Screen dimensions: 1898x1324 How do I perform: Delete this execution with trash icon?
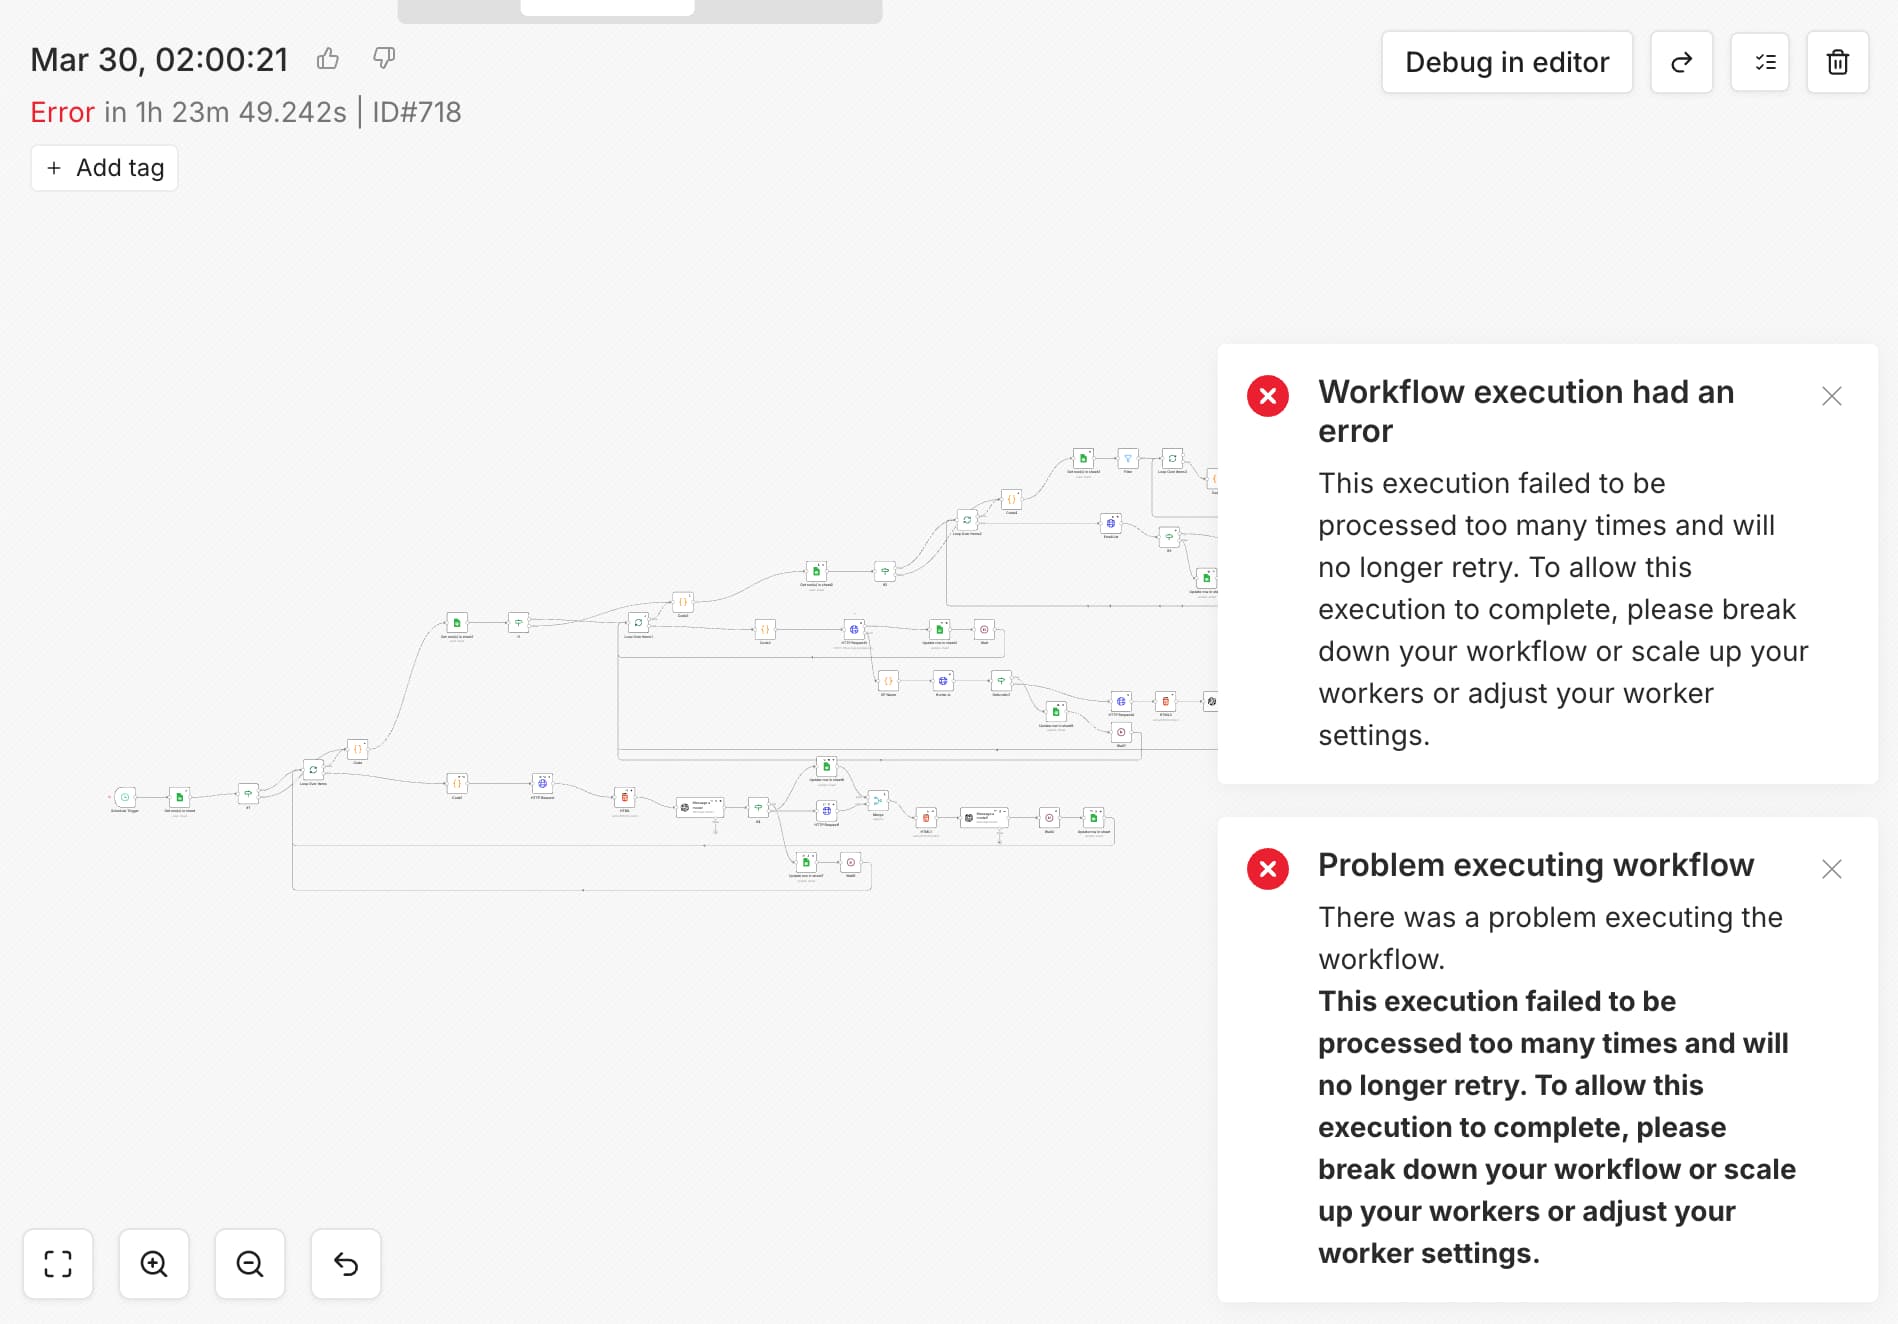1837,62
